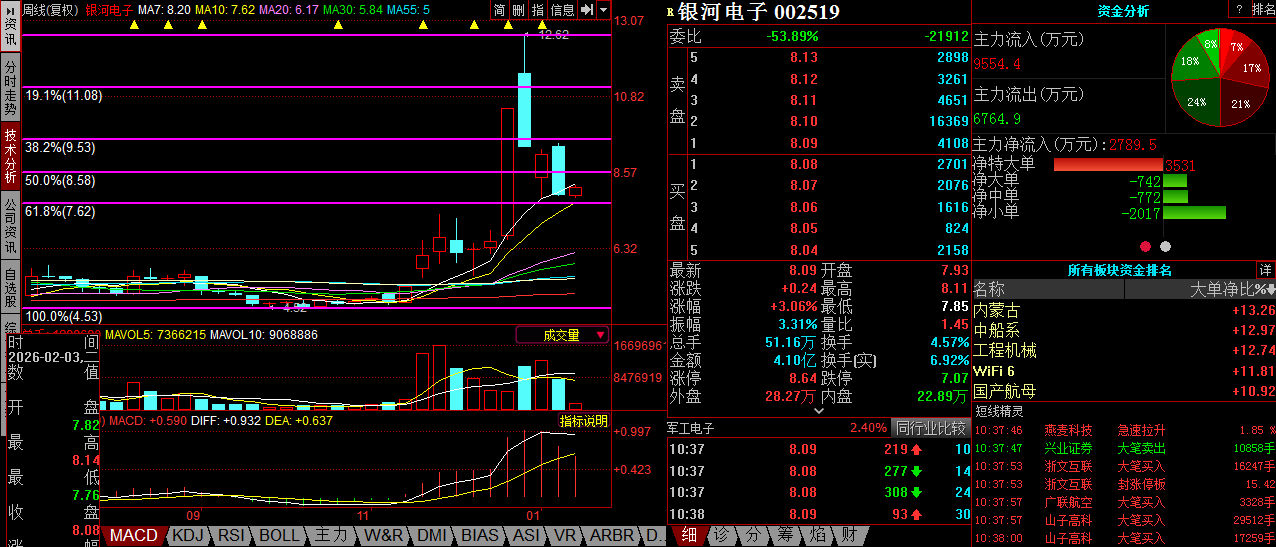
Task: Click the buy level 1 price 8.08
Action: click(x=803, y=164)
